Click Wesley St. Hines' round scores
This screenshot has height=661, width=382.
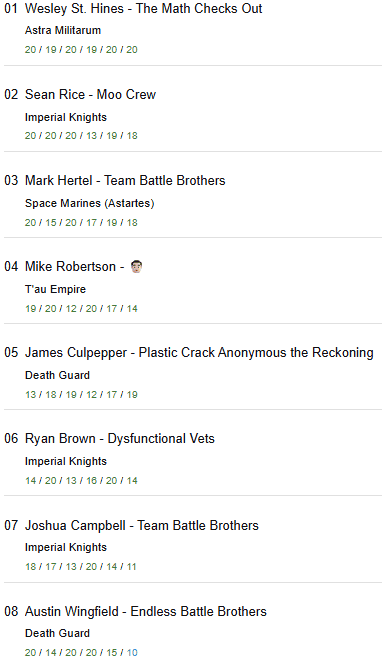click(x=81, y=50)
